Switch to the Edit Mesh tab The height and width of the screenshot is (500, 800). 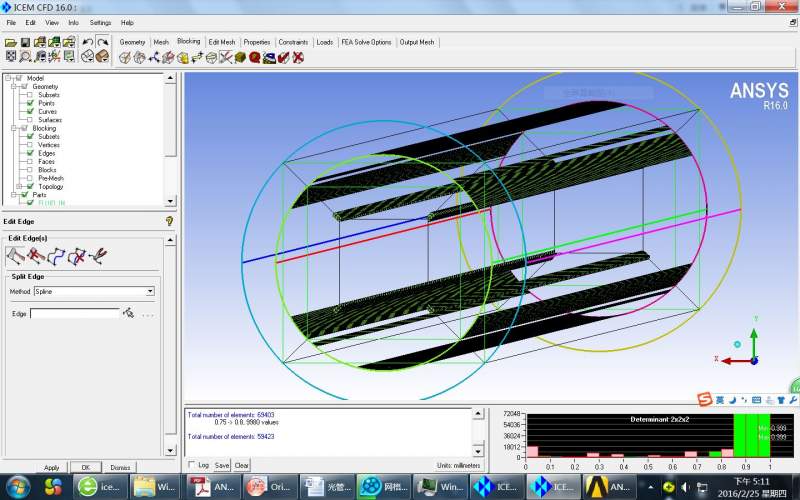tap(222, 42)
